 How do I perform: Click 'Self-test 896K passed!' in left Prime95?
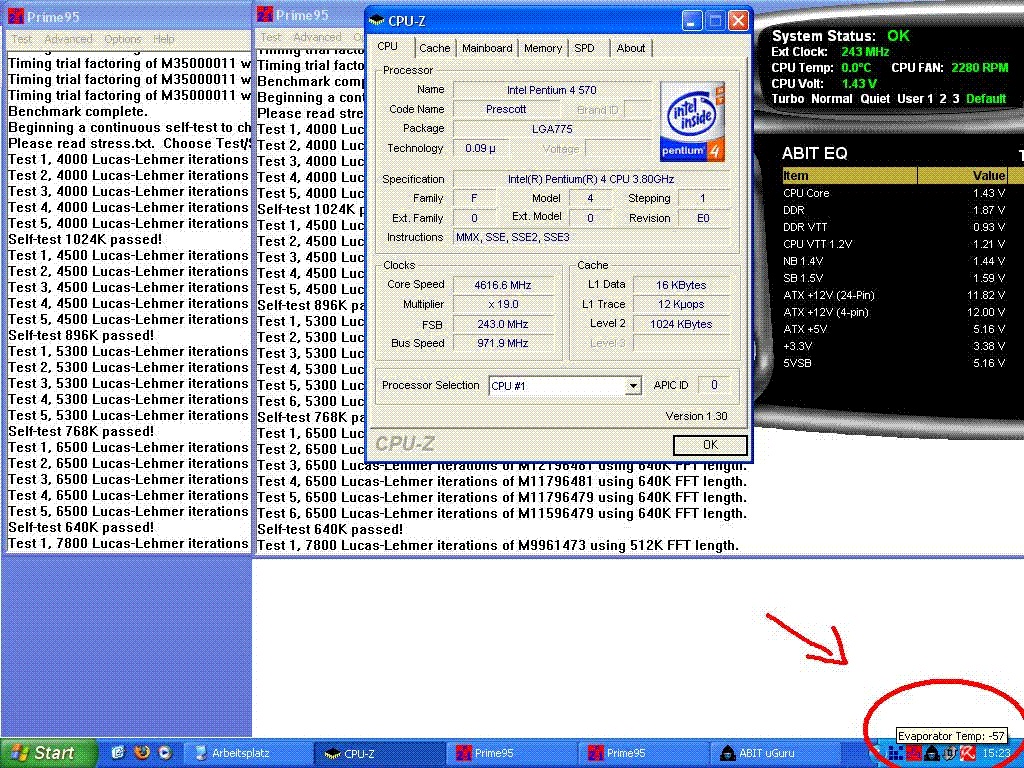coord(81,336)
